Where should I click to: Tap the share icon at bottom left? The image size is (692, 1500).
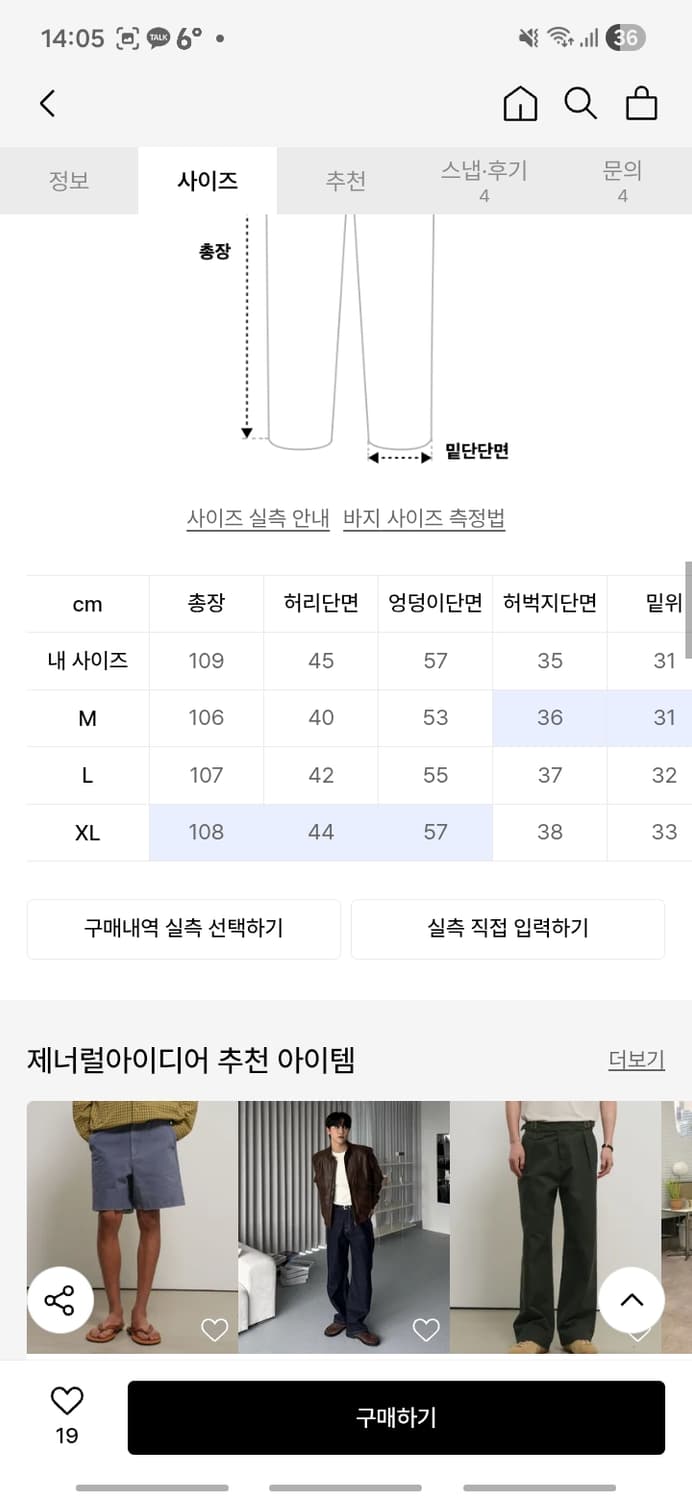(x=61, y=1299)
